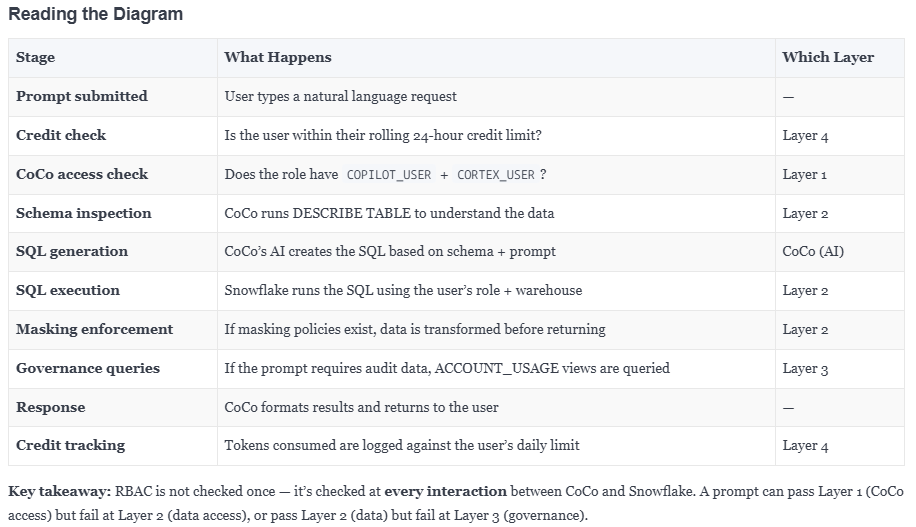
Task: Click the 'Governance queries' stage cell
Action: point(113,369)
